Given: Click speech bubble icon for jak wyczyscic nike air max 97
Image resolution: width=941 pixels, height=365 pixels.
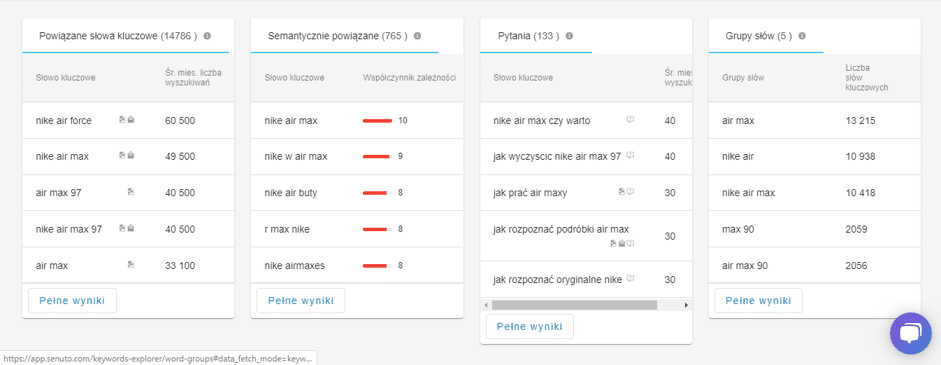Looking at the screenshot, I should pos(630,155).
